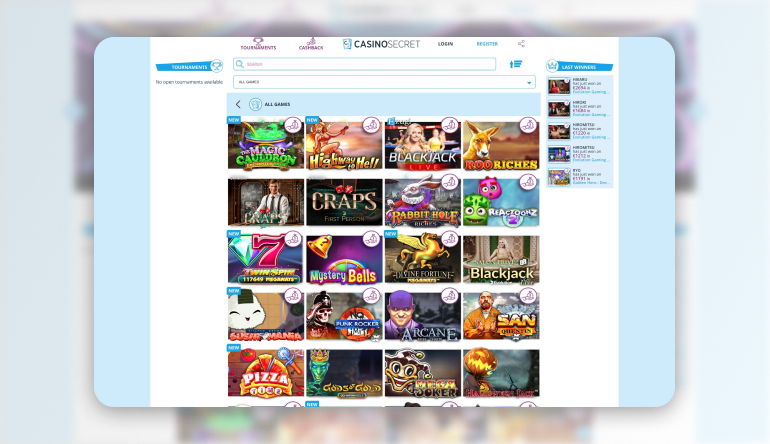The height and width of the screenshot is (444, 770).
Task: Click 'No open tournaments available' text
Action: [189, 82]
